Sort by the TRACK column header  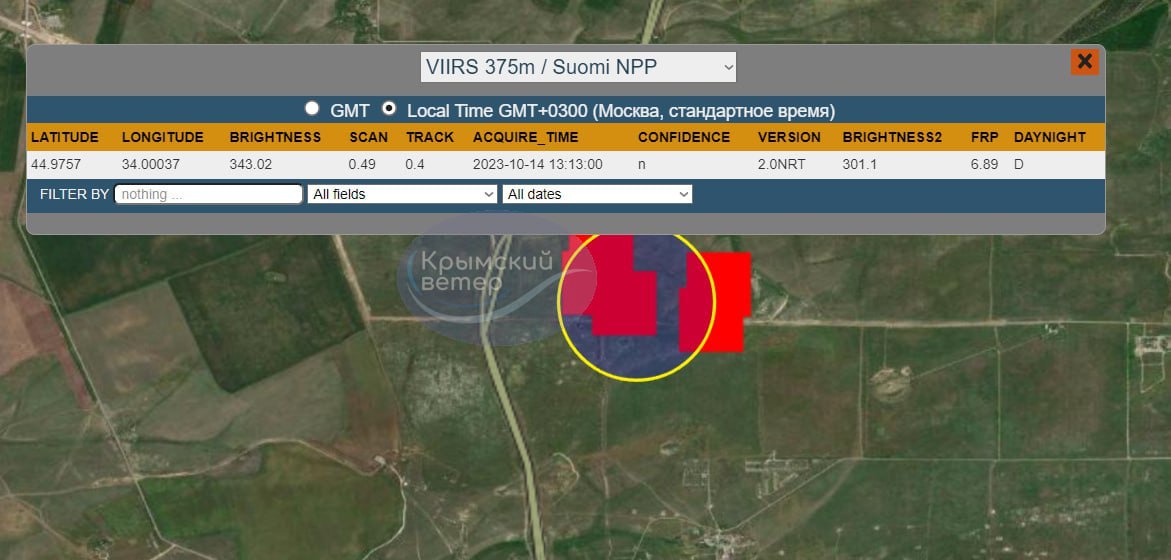pos(430,137)
